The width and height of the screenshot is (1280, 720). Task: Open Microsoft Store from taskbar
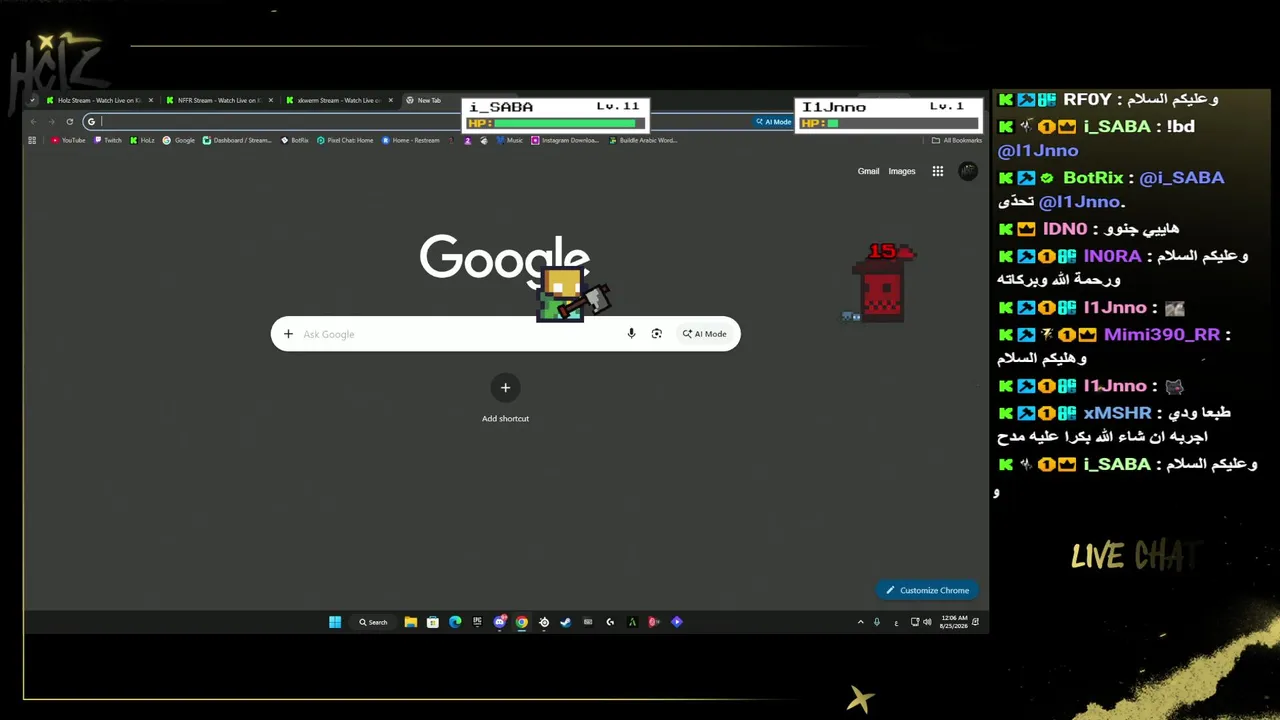433,622
